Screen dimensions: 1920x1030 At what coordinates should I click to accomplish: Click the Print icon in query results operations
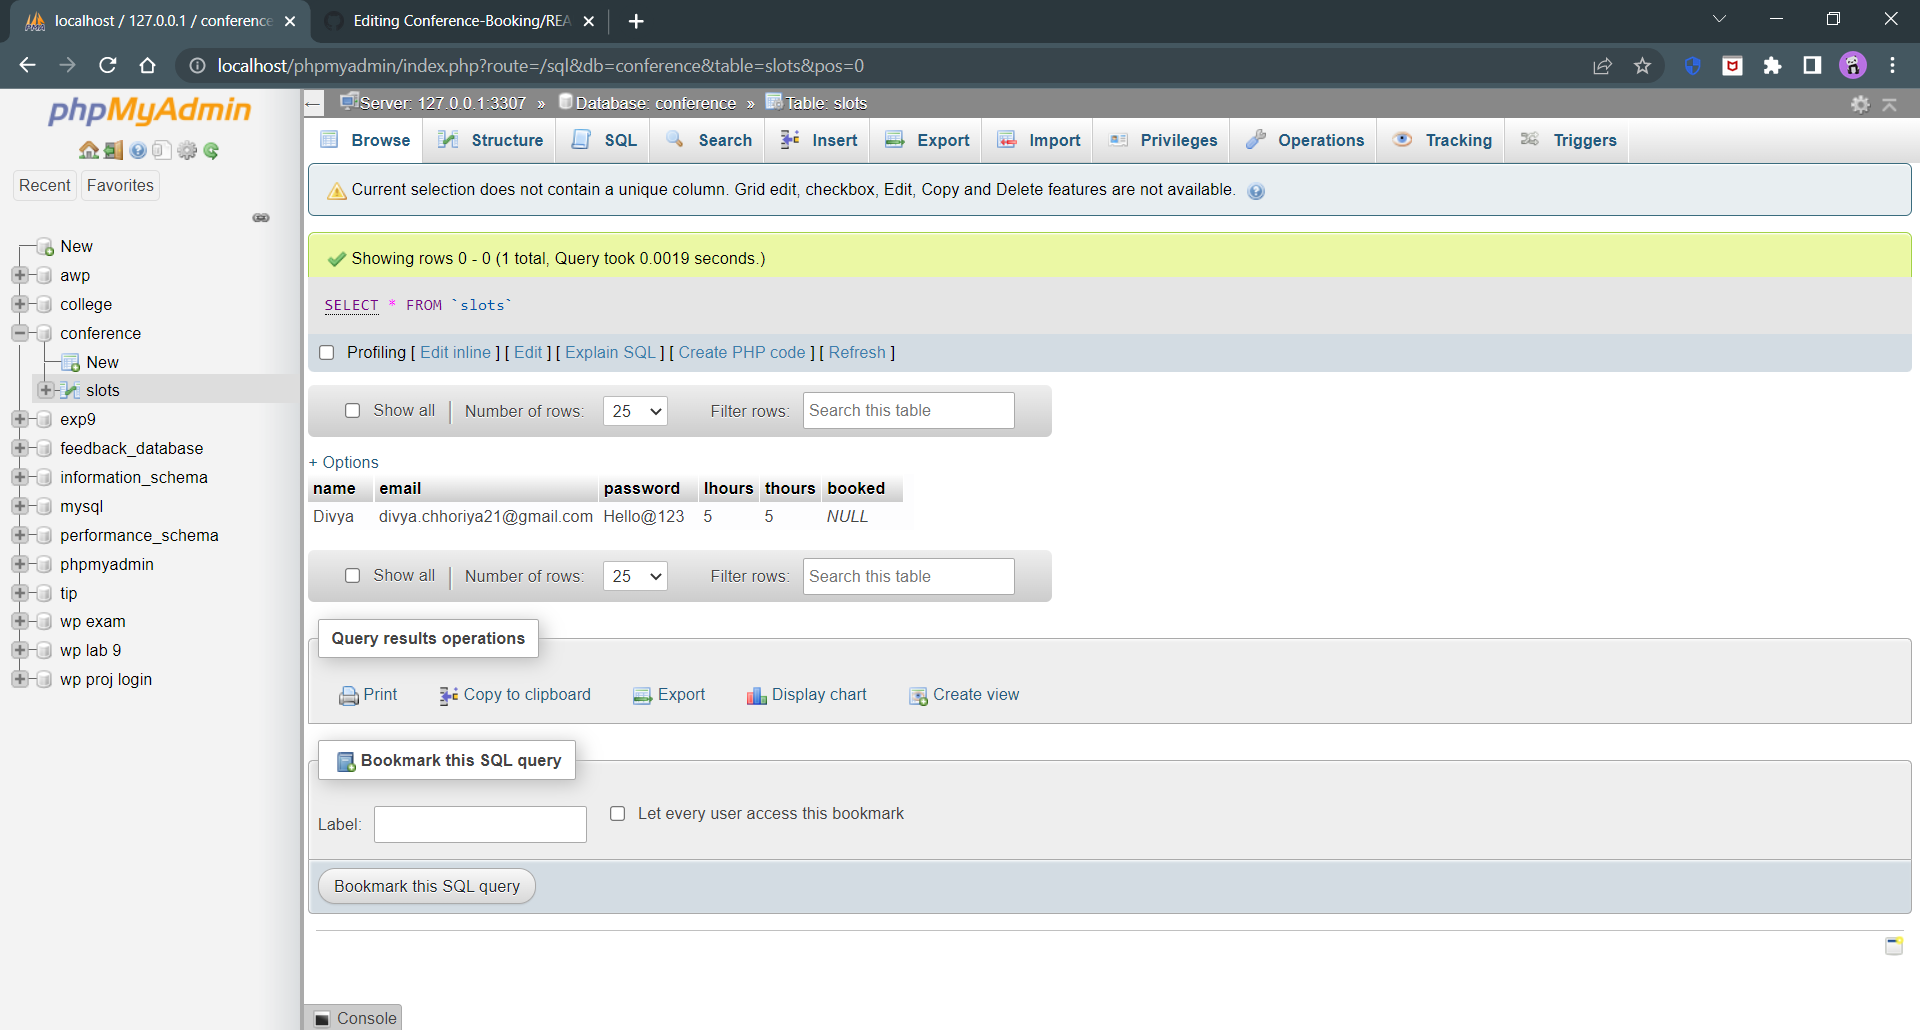coord(348,696)
